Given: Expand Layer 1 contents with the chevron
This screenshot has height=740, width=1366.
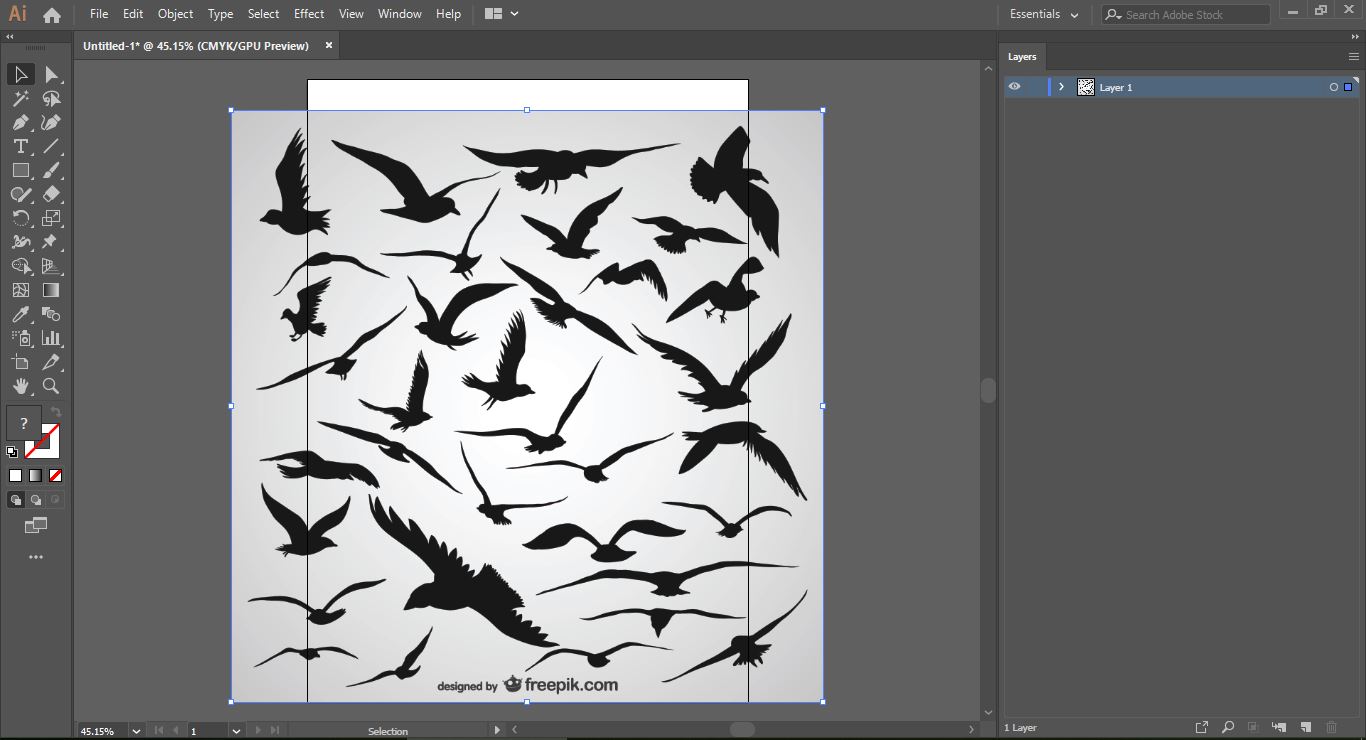Looking at the screenshot, I should click(x=1061, y=88).
